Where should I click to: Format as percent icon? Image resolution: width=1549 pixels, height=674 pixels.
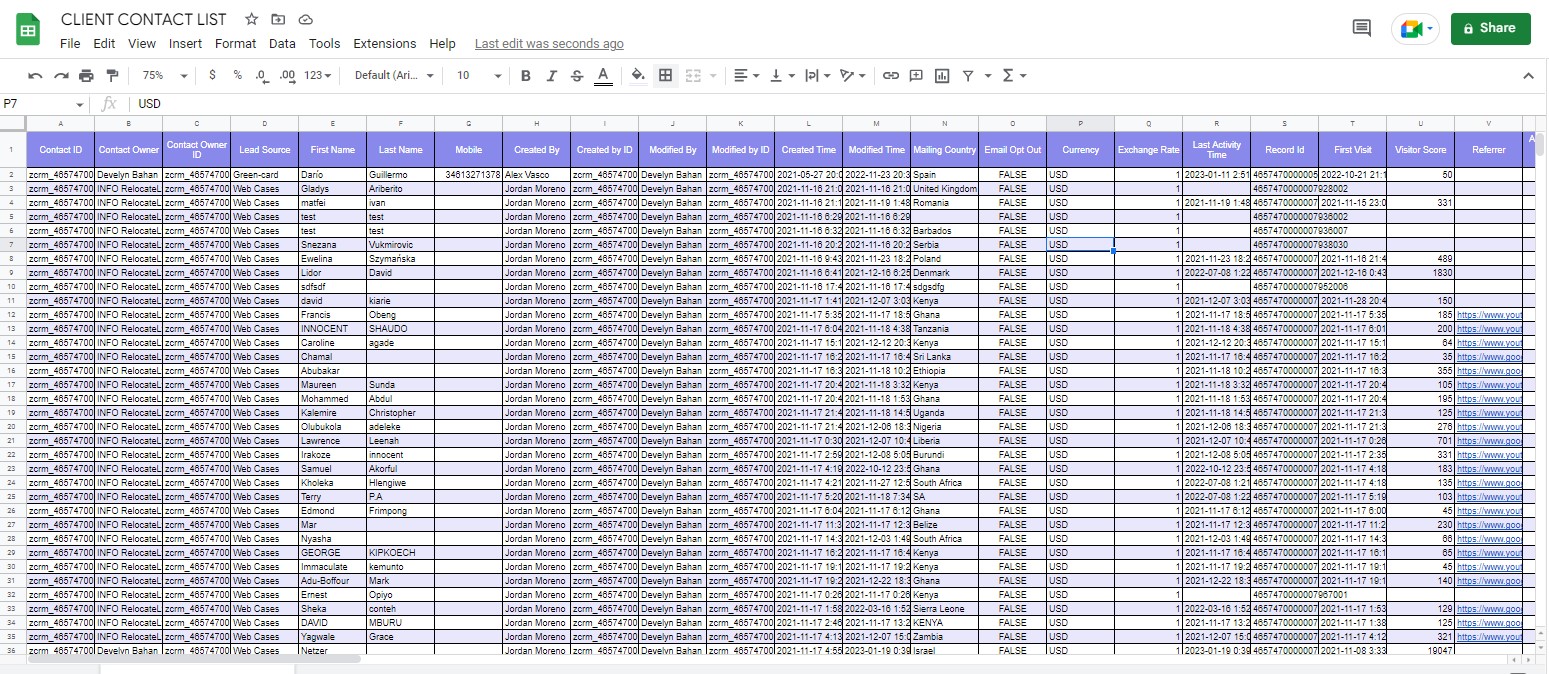(237, 75)
